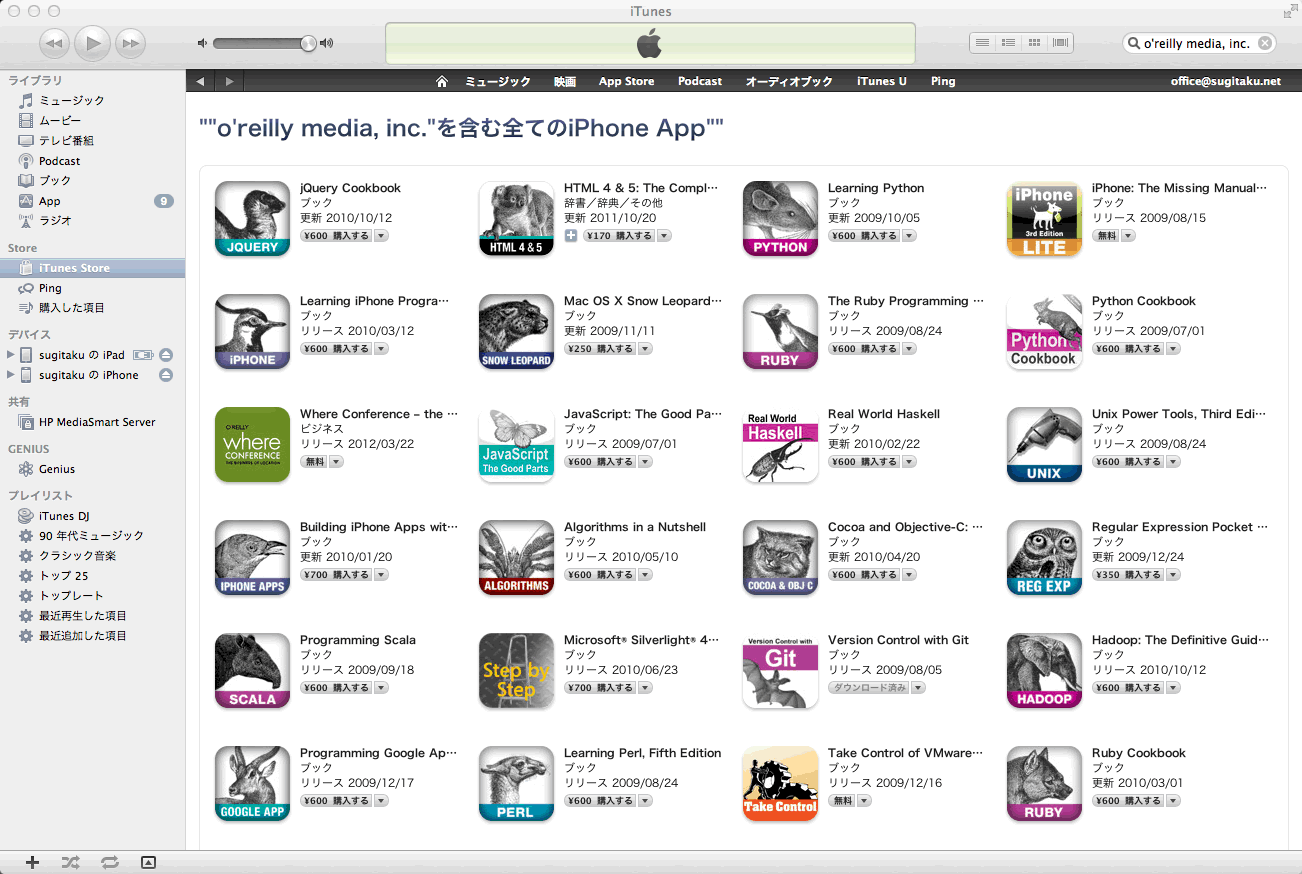
Task: Open the Ping store tab
Action: pos(943,81)
